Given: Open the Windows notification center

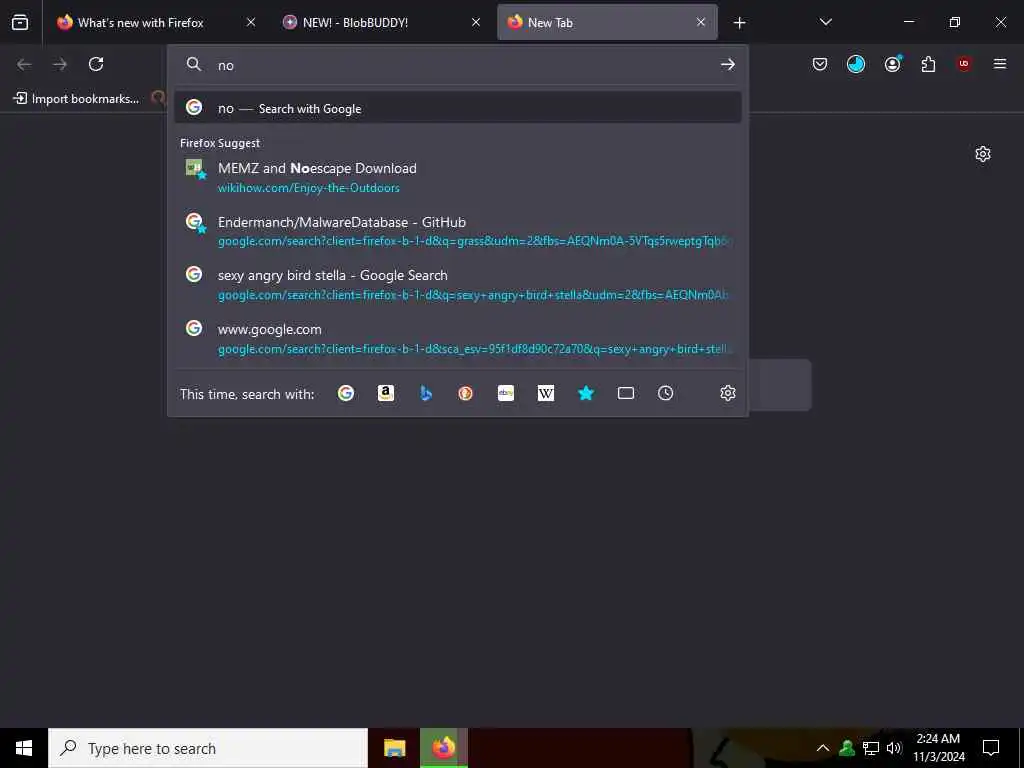Looking at the screenshot, I should click(991, 748).
